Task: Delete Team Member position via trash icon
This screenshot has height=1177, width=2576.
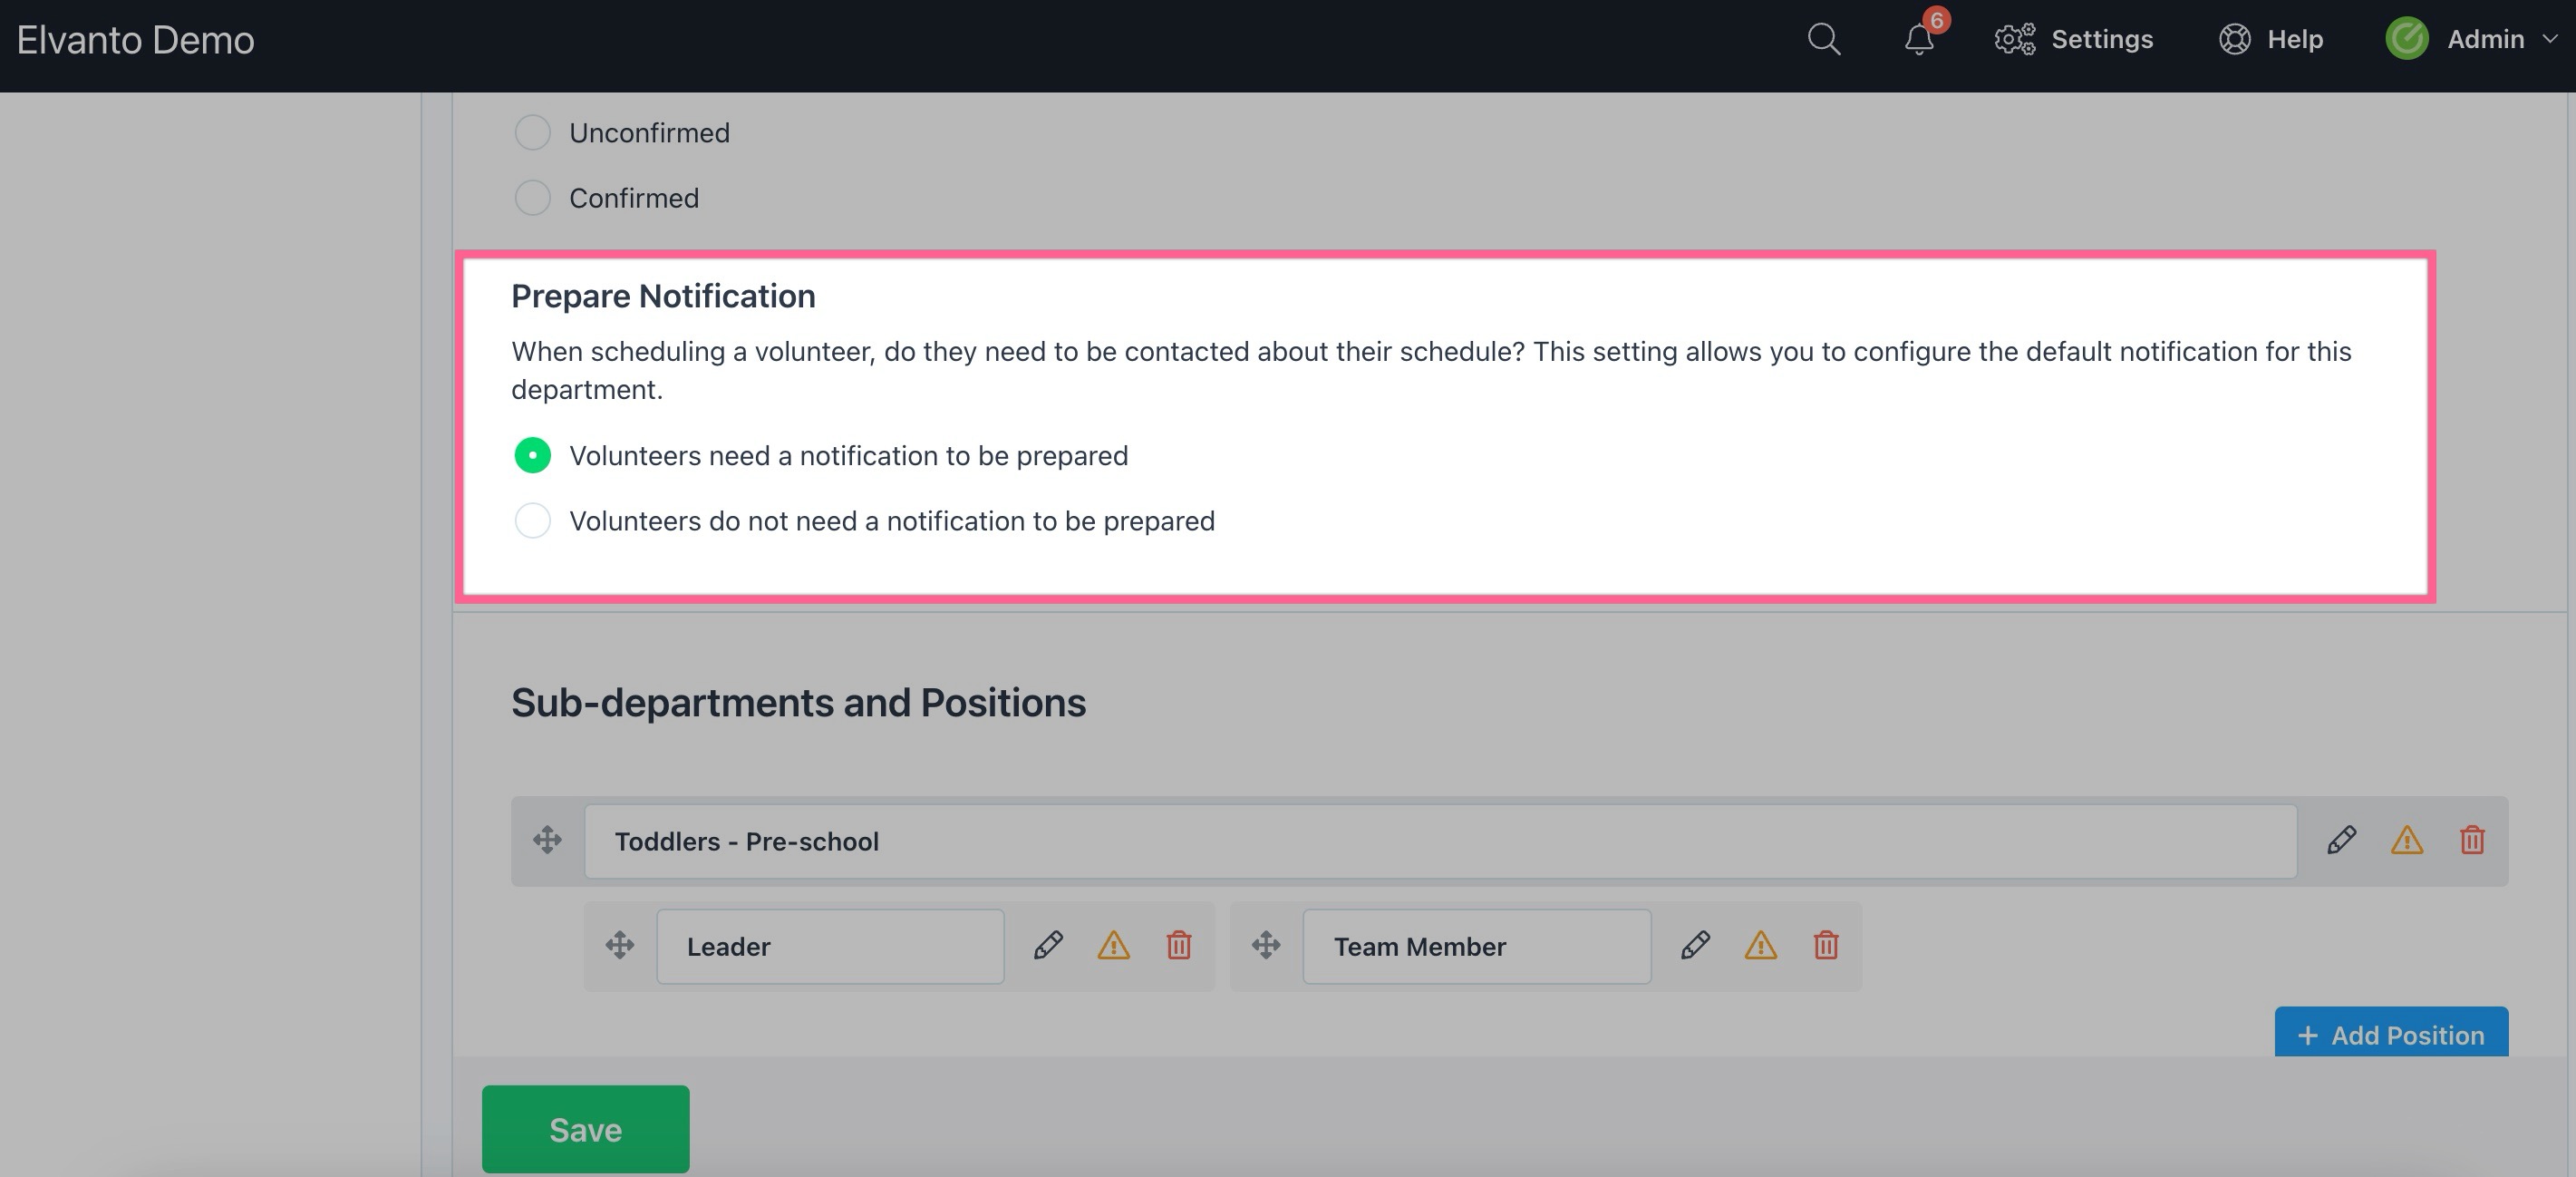Action: [x=1826, y=945]
